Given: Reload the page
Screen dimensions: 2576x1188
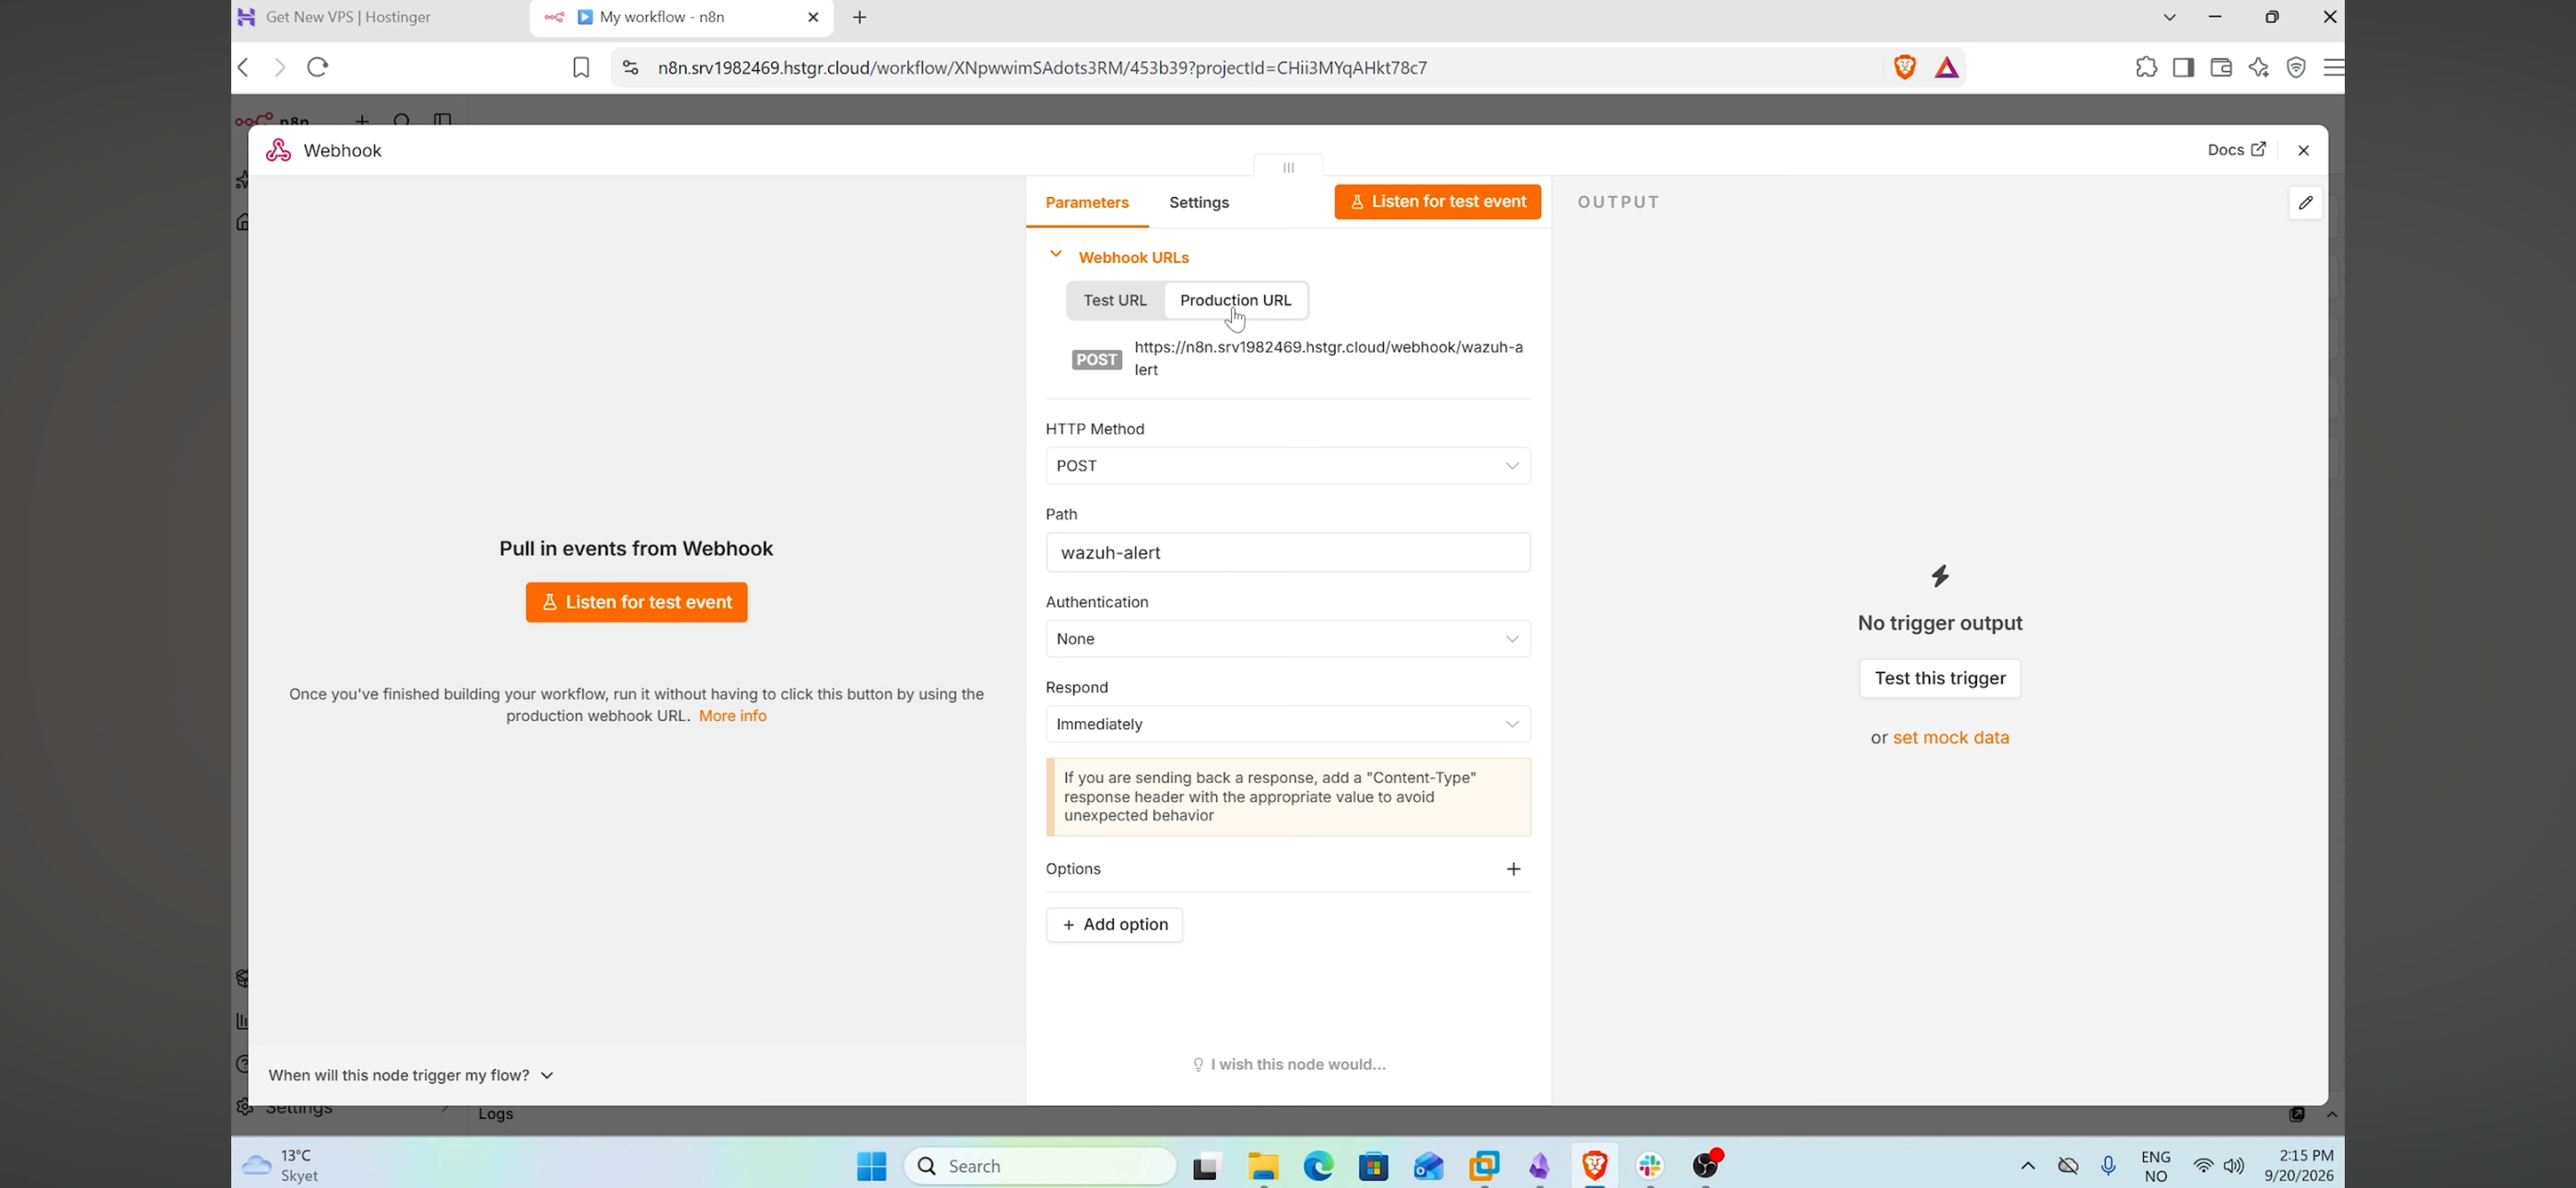Looking at the screenshot, I should point(318,67).
